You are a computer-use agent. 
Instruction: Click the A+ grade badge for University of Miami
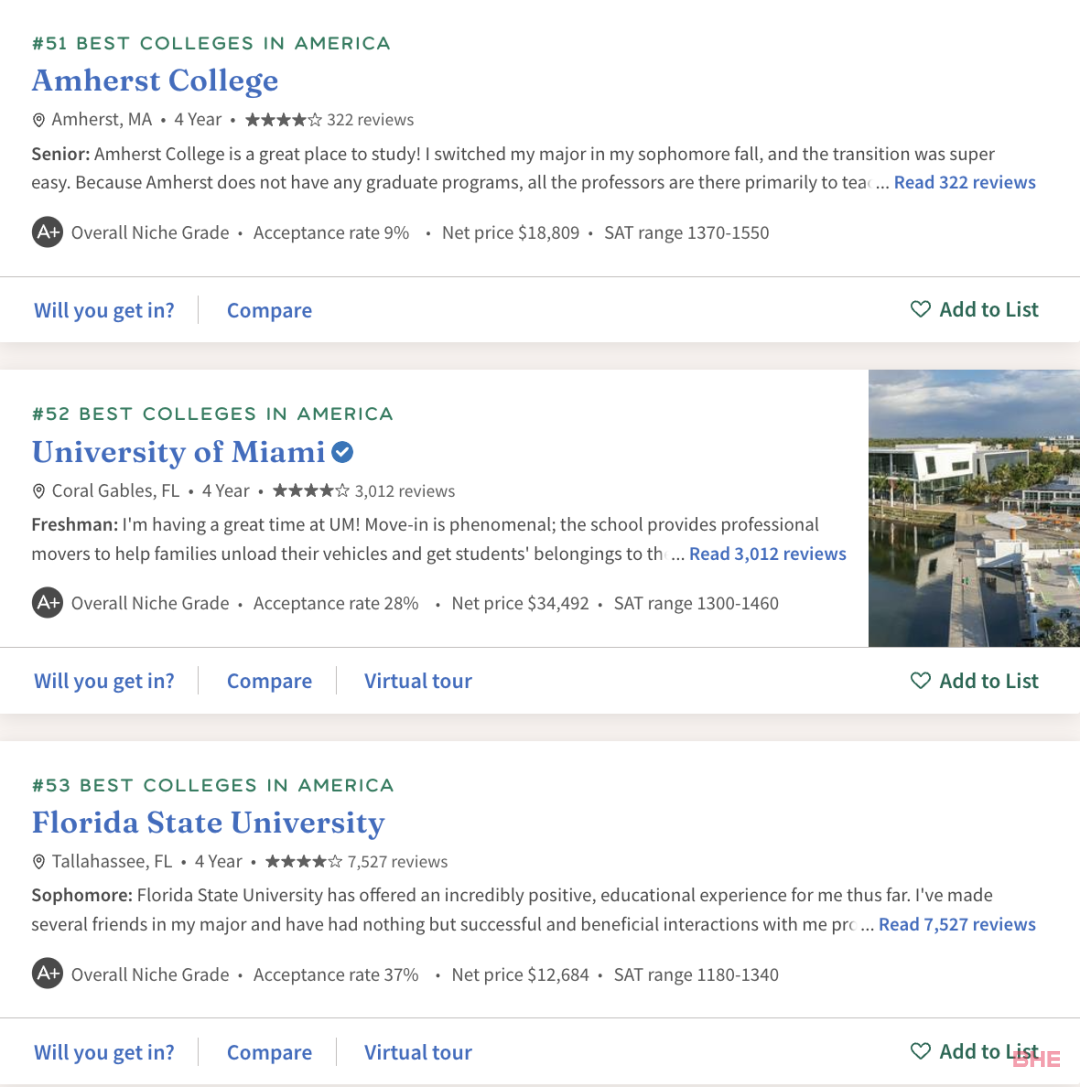point(47,603)
